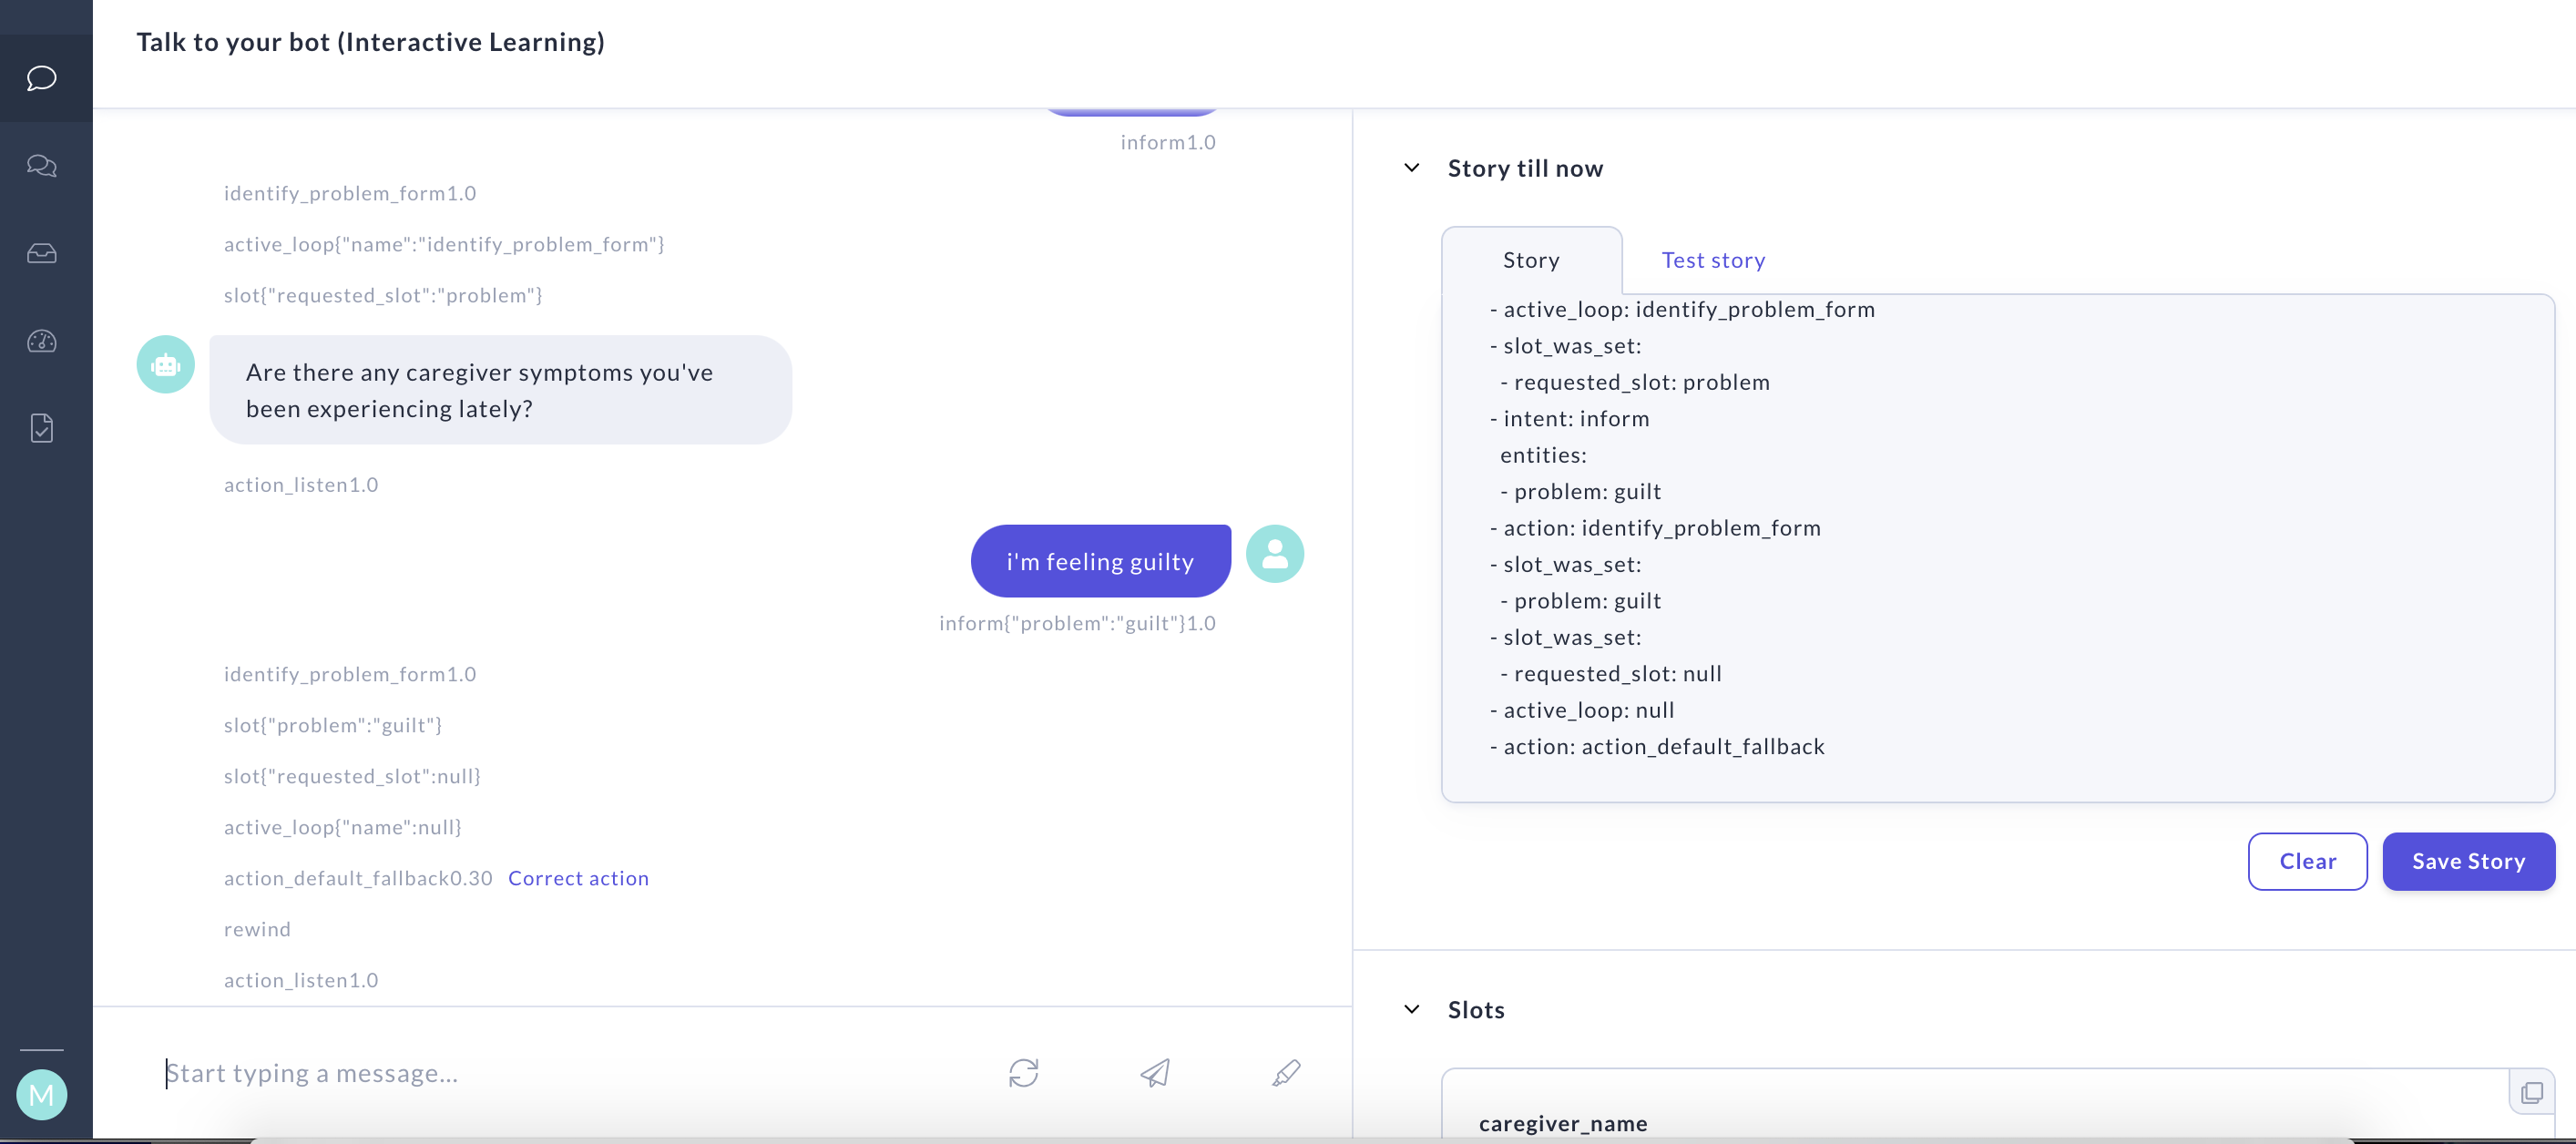
Task: Switch to the Test story tab
Action: click(x=1712, y=259)
